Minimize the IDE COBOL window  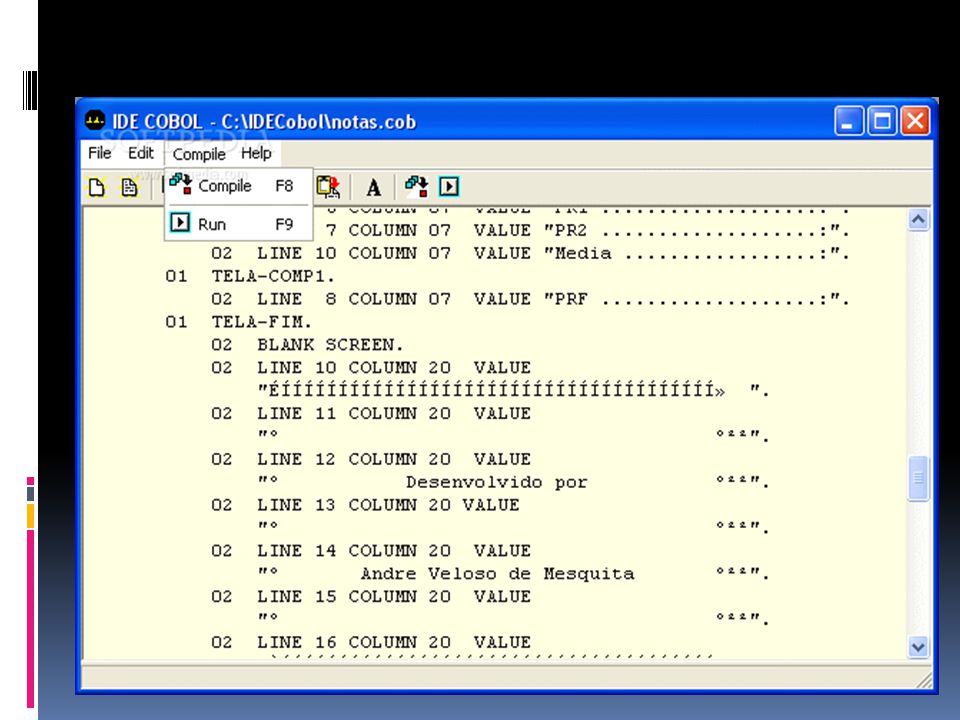coord(849,121)
